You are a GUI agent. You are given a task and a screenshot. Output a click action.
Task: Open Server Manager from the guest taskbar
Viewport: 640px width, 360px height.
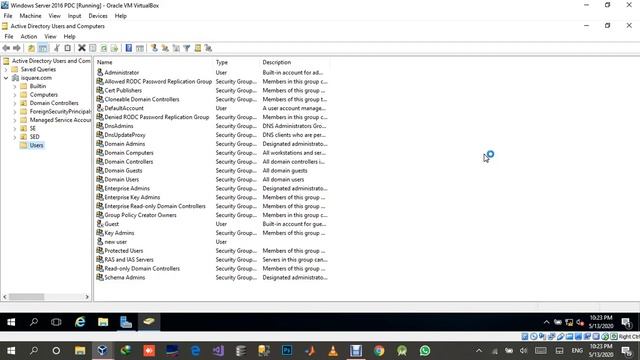126,322
